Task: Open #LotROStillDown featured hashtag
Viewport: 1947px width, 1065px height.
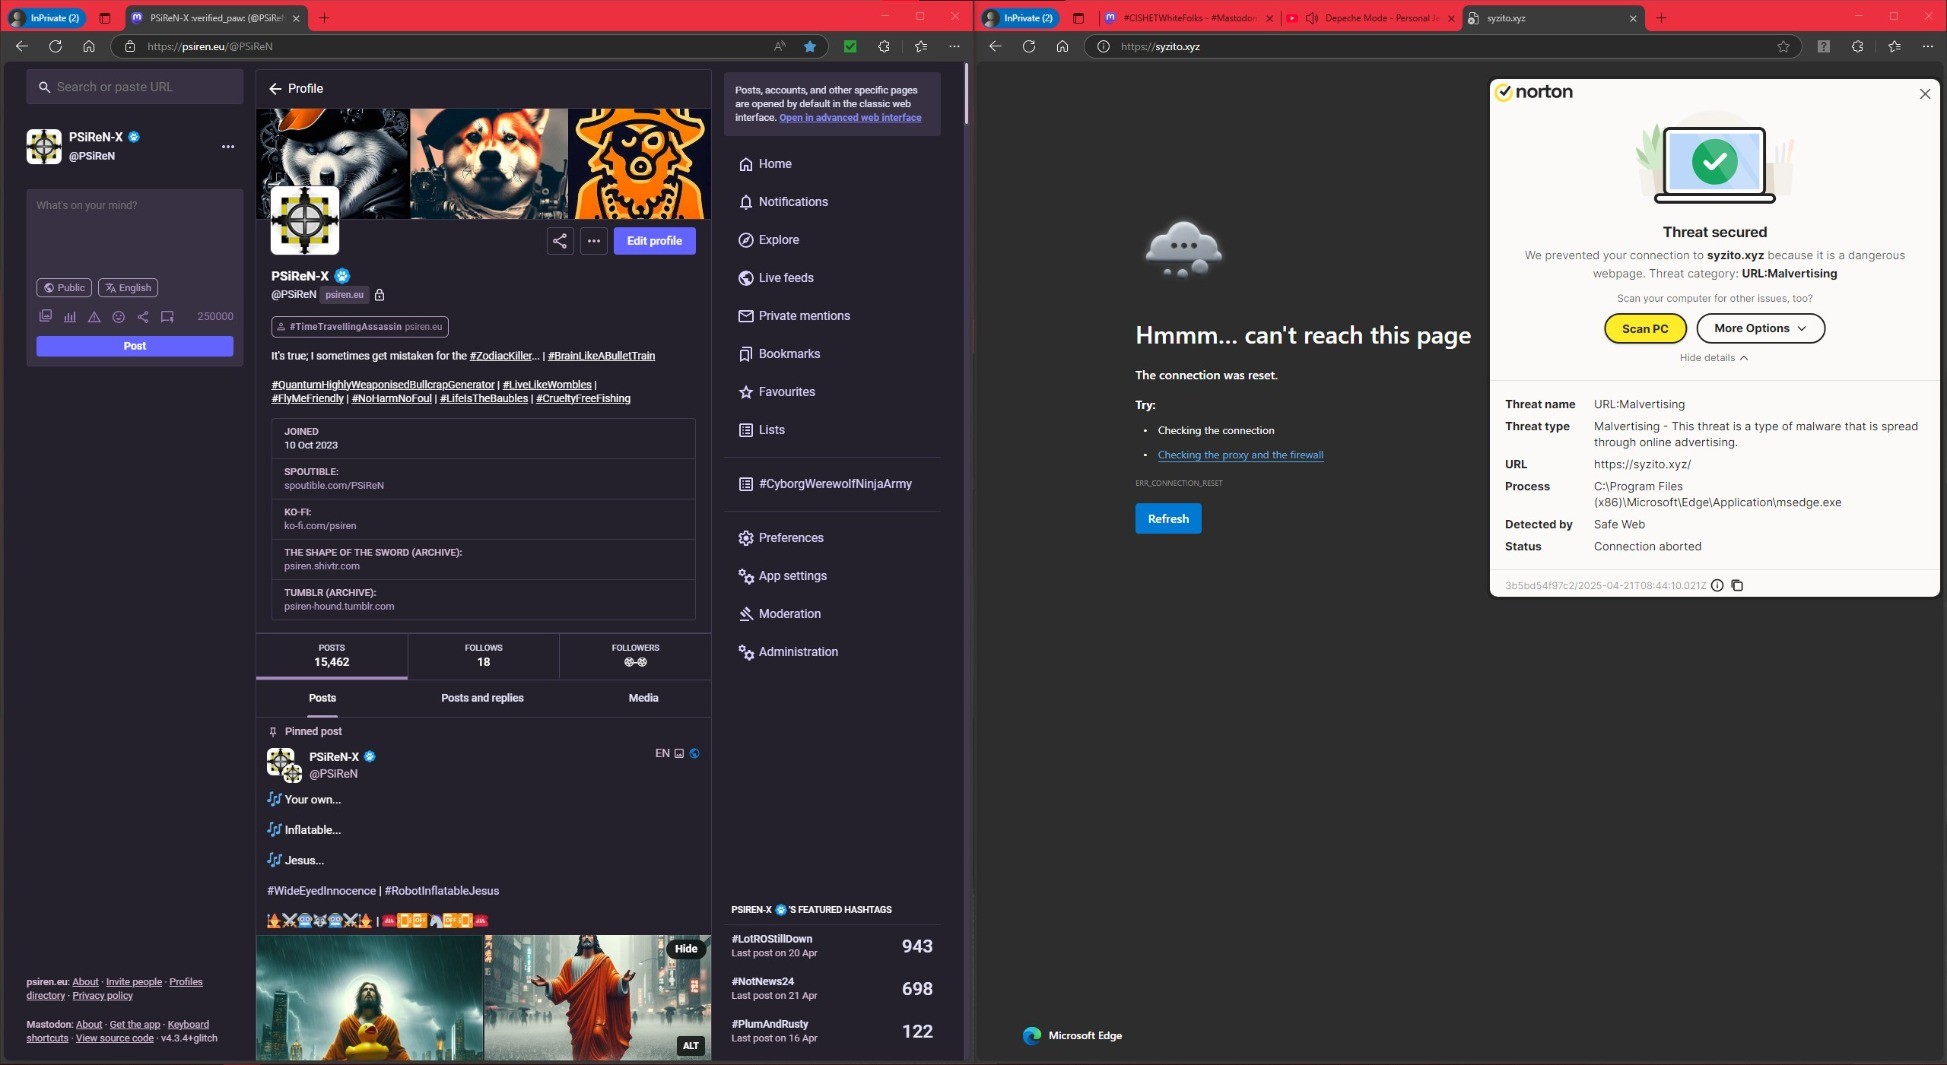Action: 772,939
